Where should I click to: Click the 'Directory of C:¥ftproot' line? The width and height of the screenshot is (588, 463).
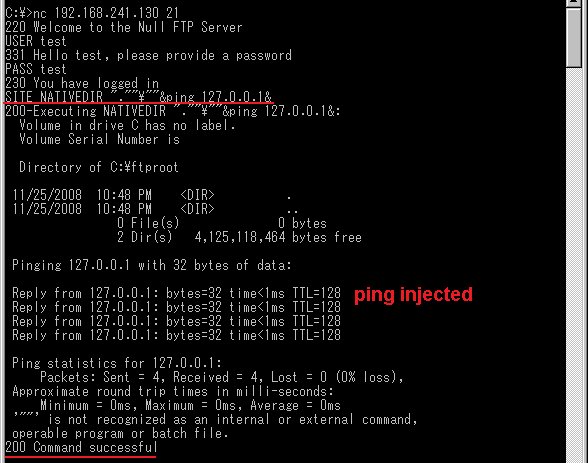pos(99,167)
